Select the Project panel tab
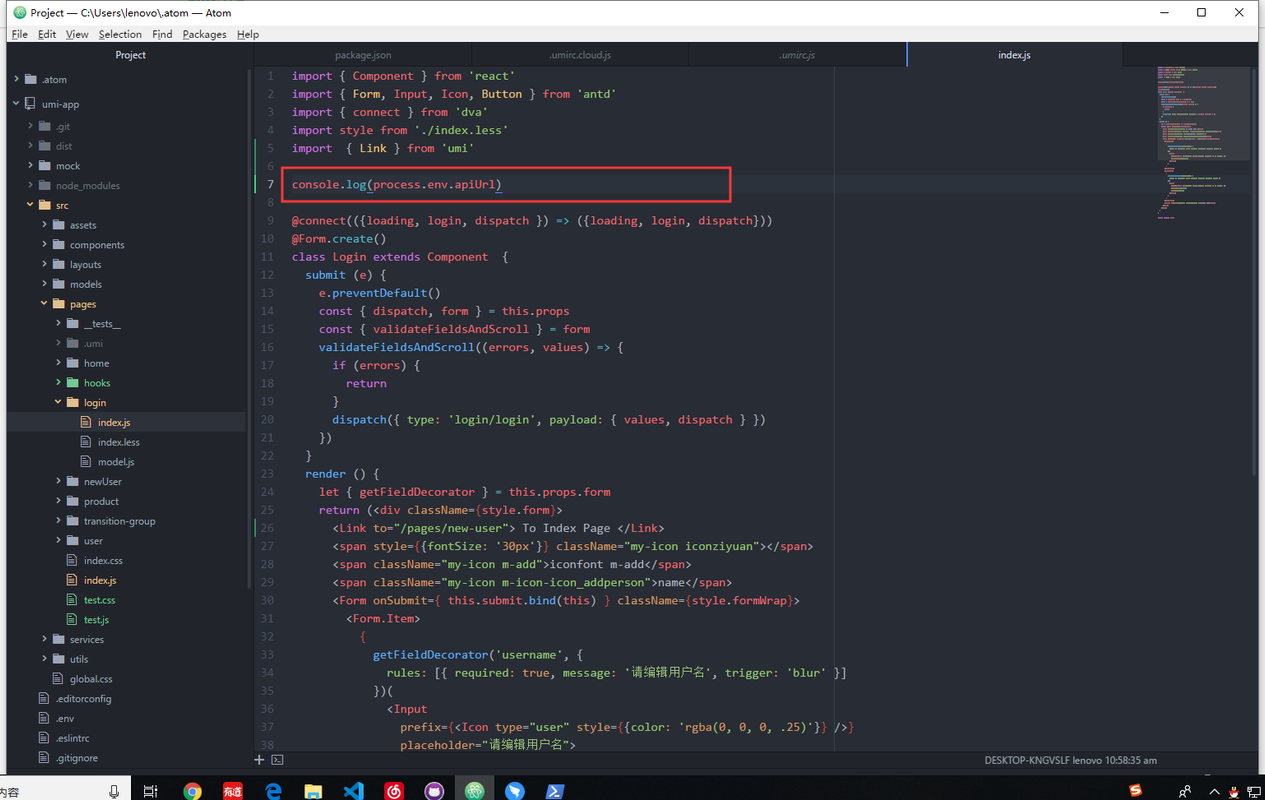The width and height of the screenshot is (1265, 800). pyautogui.click(x=130, y=55)
